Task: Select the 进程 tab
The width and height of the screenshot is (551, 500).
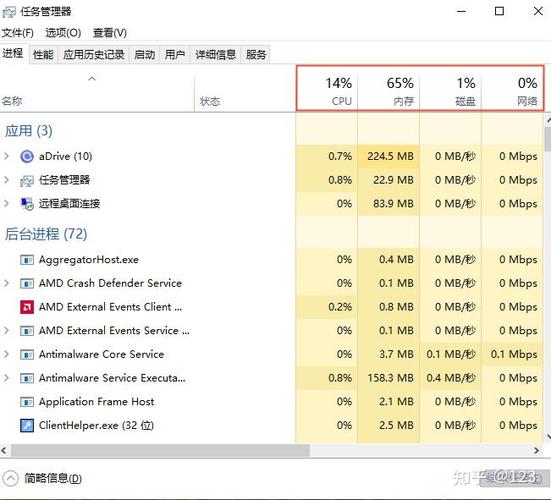Action: (x=13, y=53)
